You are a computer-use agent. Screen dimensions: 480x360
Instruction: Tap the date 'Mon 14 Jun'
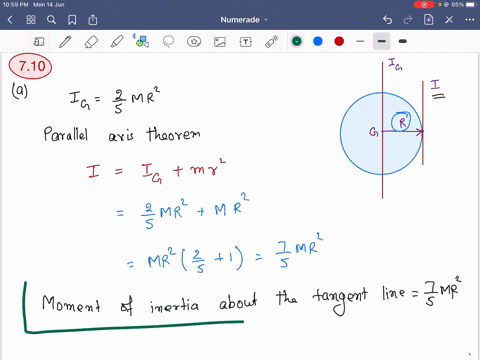point(49,5)
